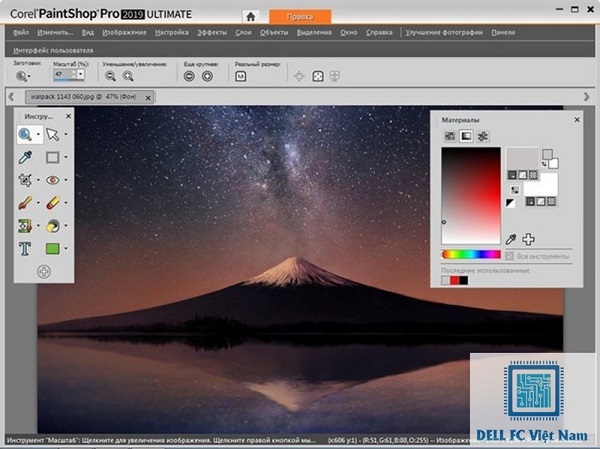
Task: Open the Масштаб value dropdown arrow
Action: [x=81, y=74]
